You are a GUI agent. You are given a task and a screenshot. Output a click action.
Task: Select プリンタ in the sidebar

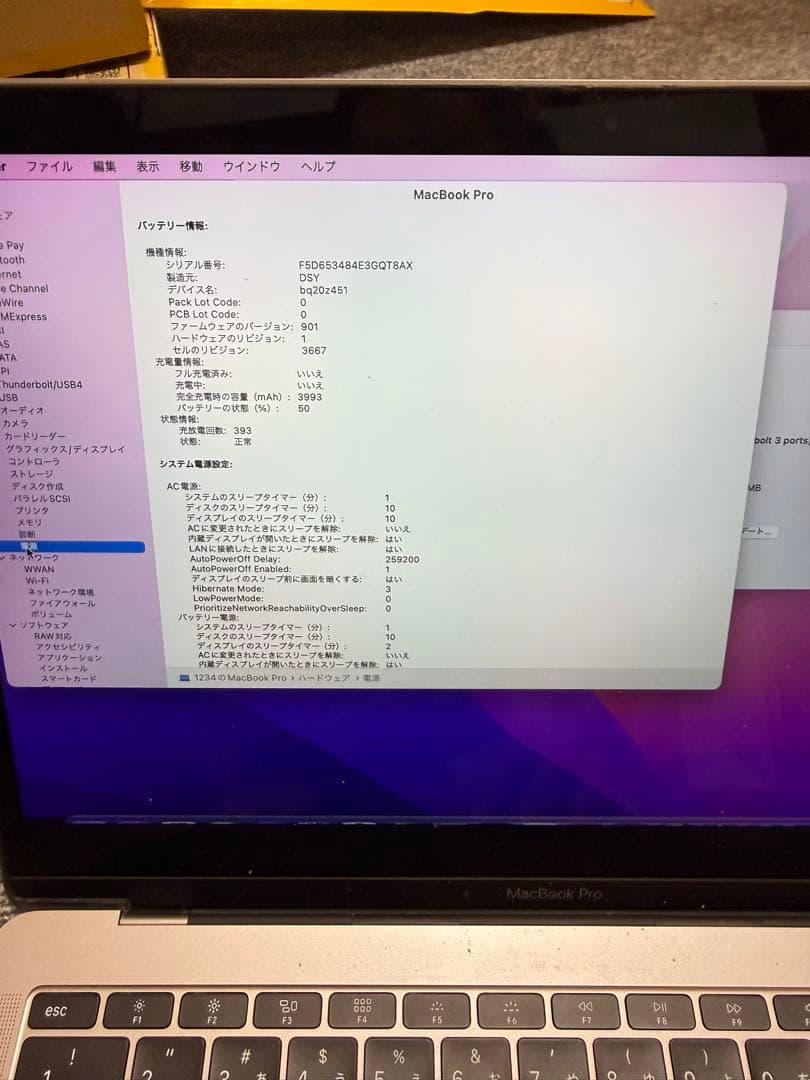(x=32, y=510)
